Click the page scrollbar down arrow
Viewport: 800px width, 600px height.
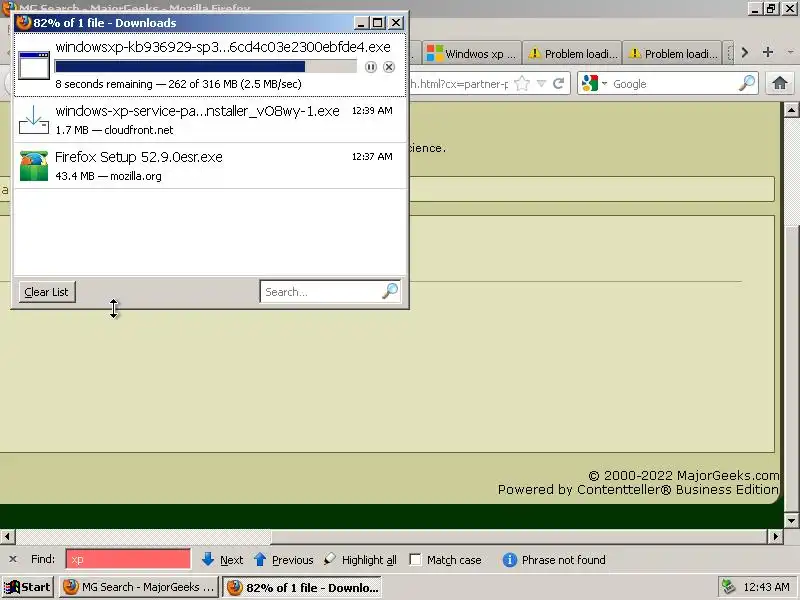click(x=791, y=520)
